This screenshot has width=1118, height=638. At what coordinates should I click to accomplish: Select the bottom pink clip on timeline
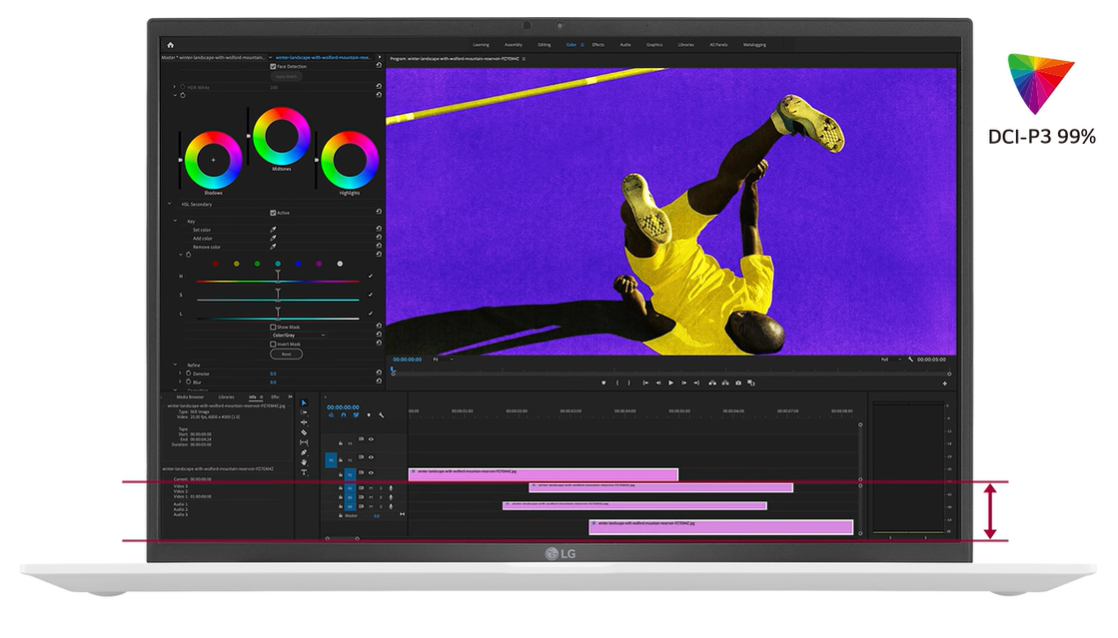pyautogui.click(x=721, y=527)
